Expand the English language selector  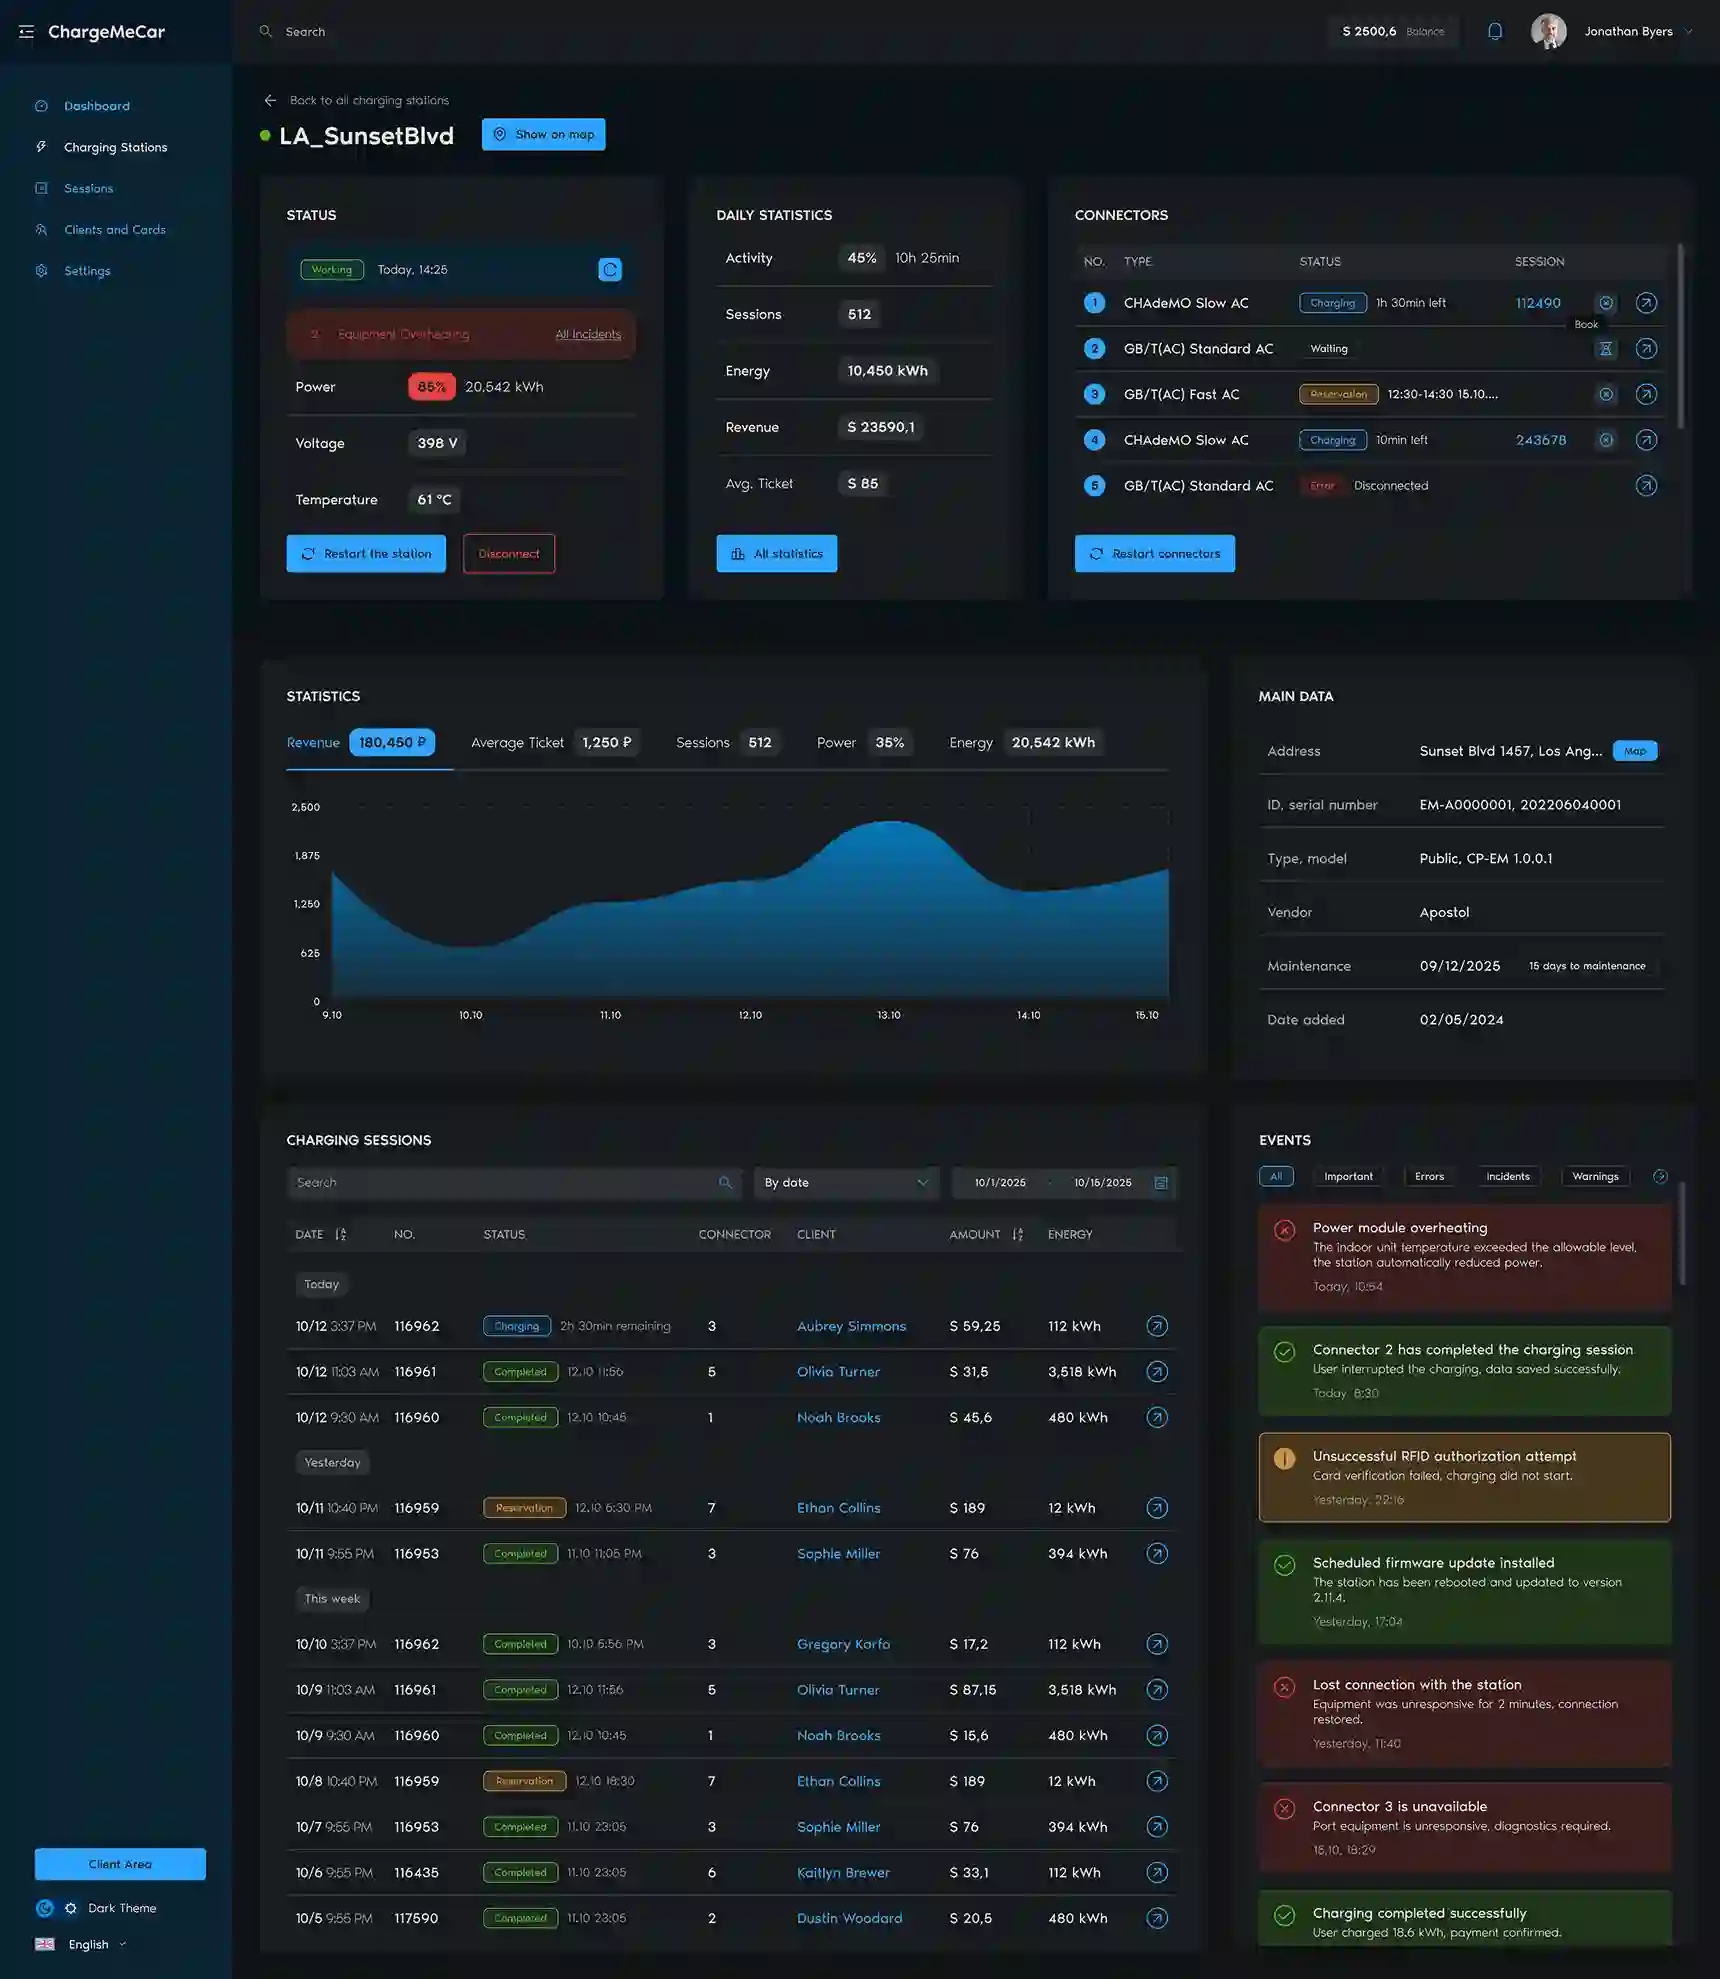[88, 1945]
